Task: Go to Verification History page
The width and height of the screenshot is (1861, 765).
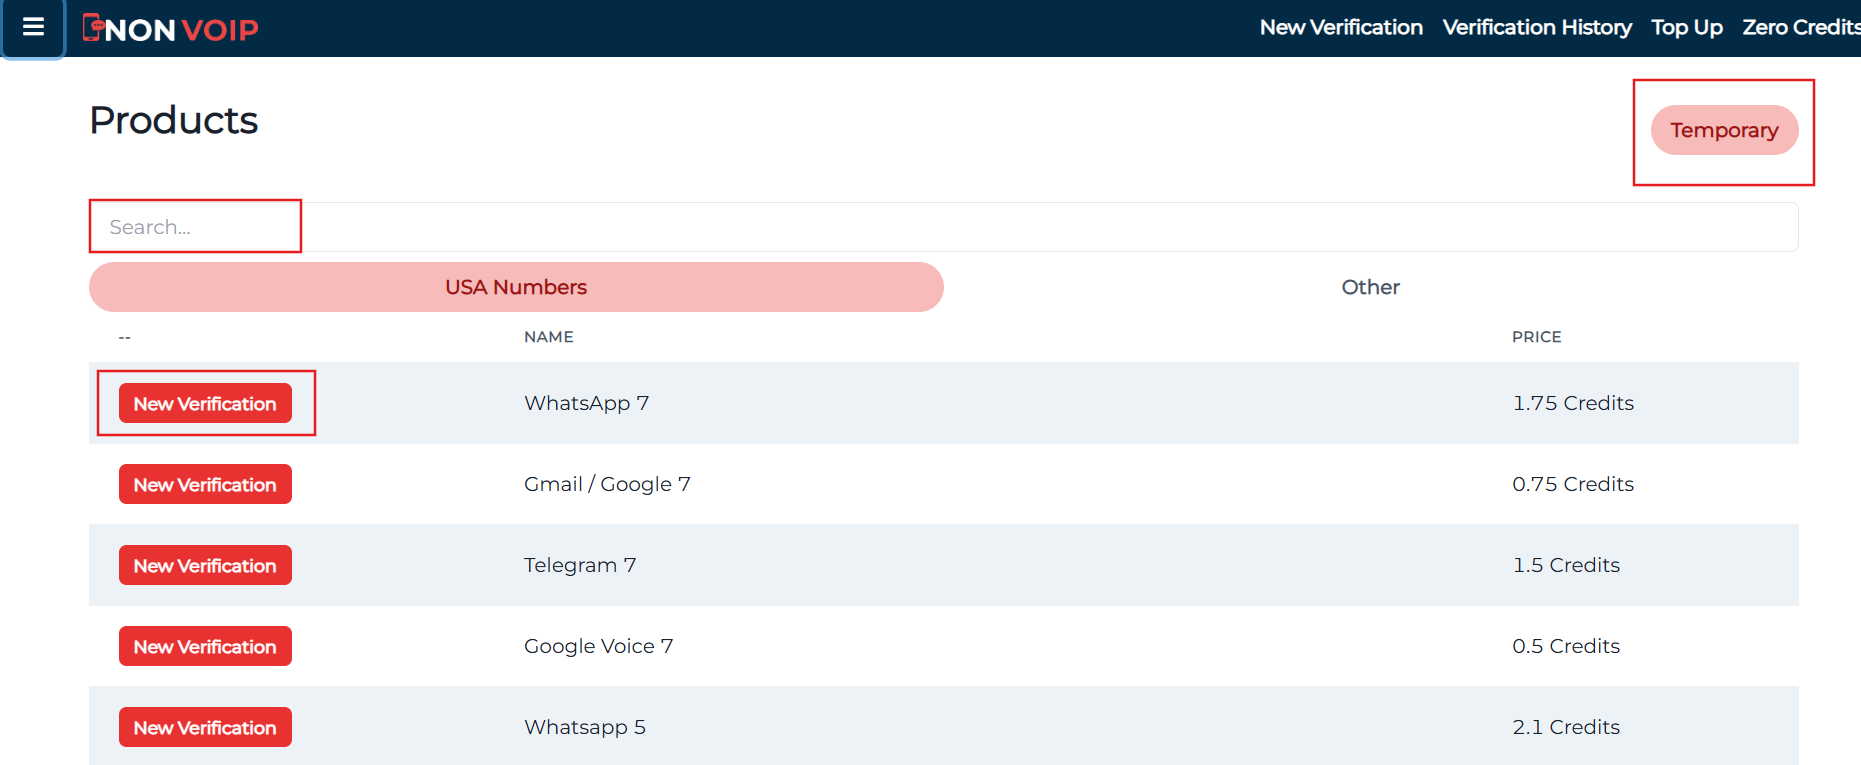Action: 1536,27
